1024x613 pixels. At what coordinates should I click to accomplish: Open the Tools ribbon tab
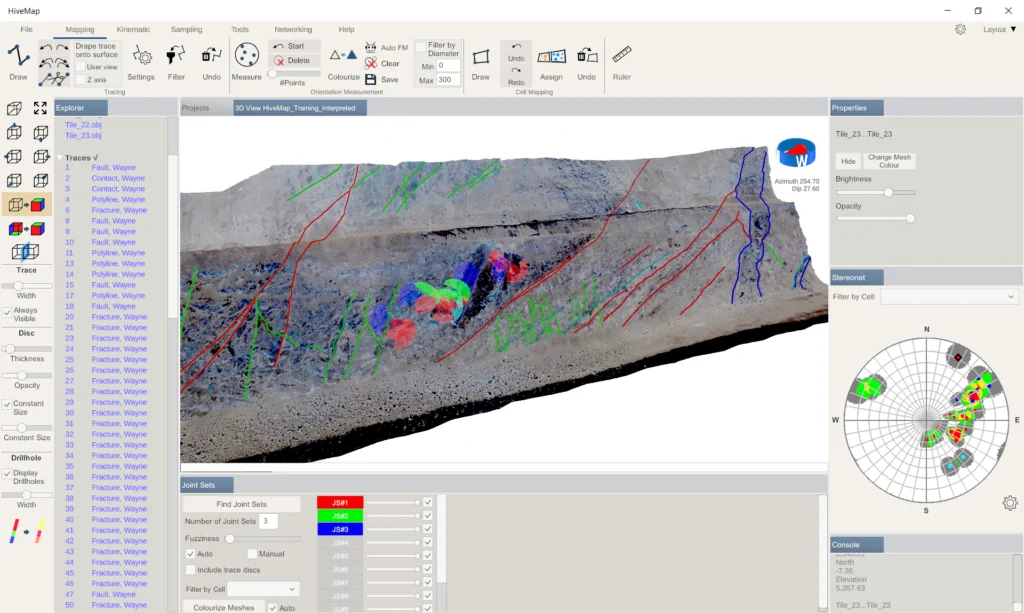240,29
